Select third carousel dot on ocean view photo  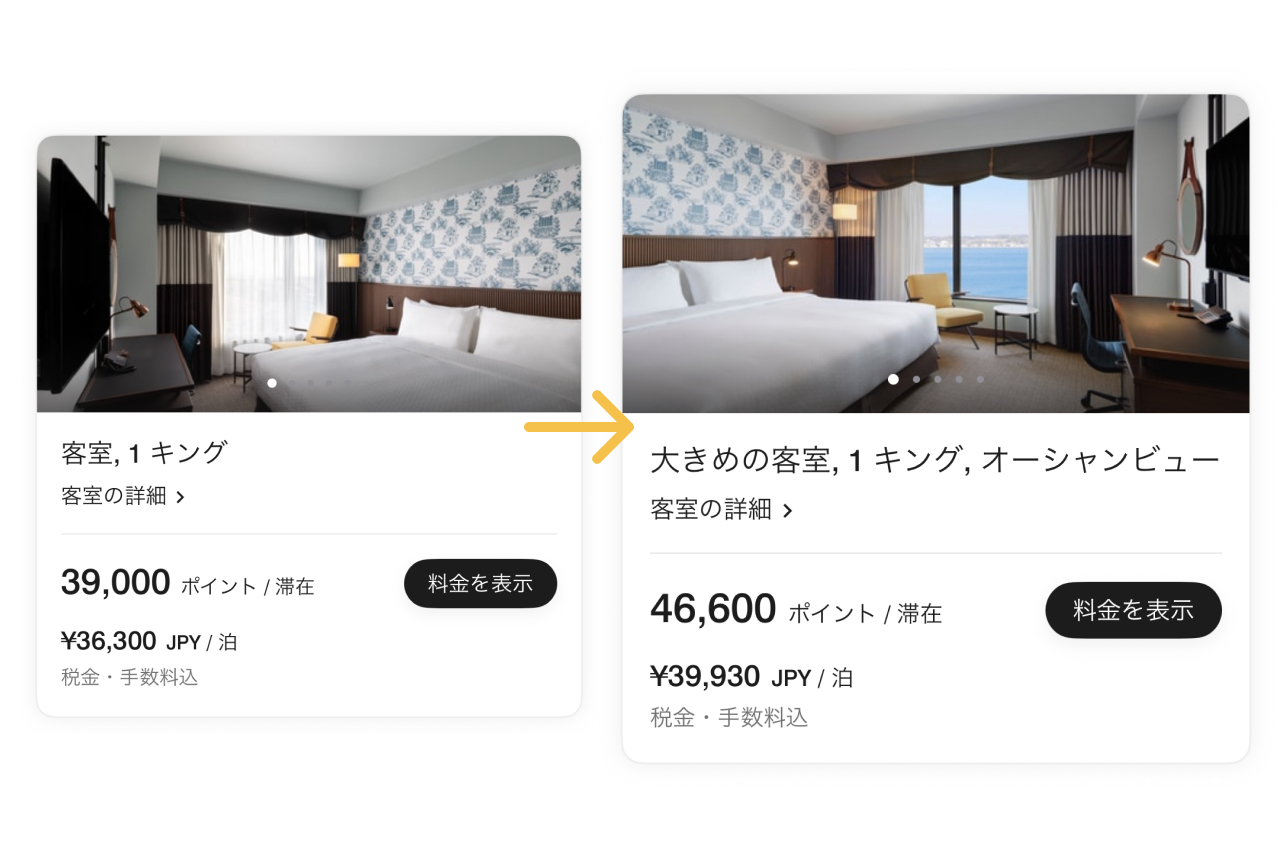pos(937,379)
